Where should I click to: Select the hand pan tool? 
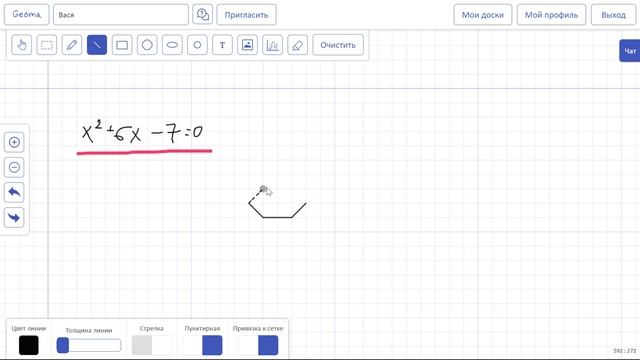(x=22, y=45)
